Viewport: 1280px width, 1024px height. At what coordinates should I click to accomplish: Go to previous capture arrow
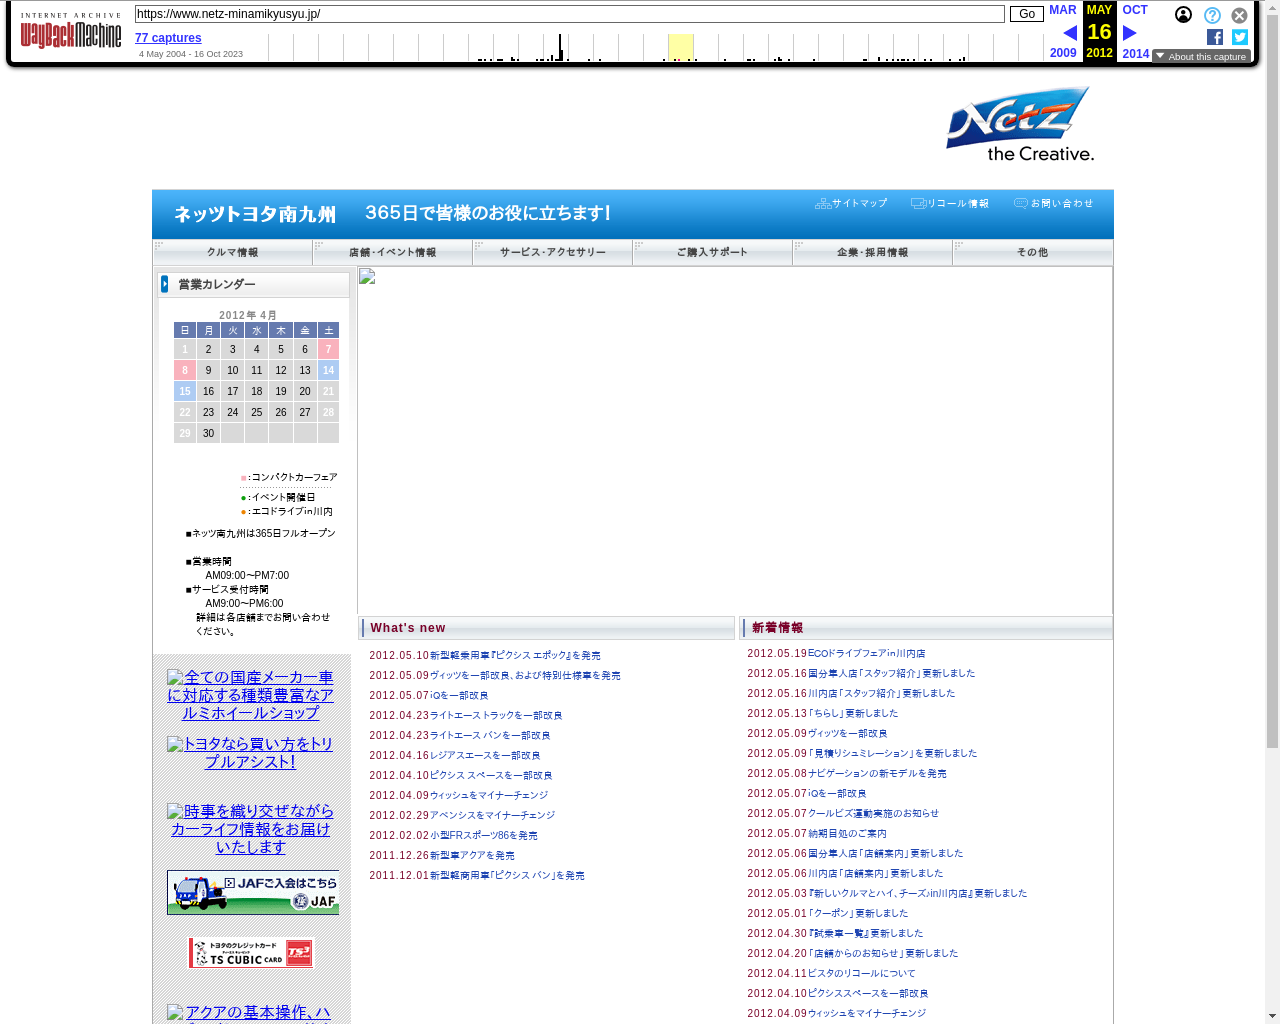click(1069, 33)
